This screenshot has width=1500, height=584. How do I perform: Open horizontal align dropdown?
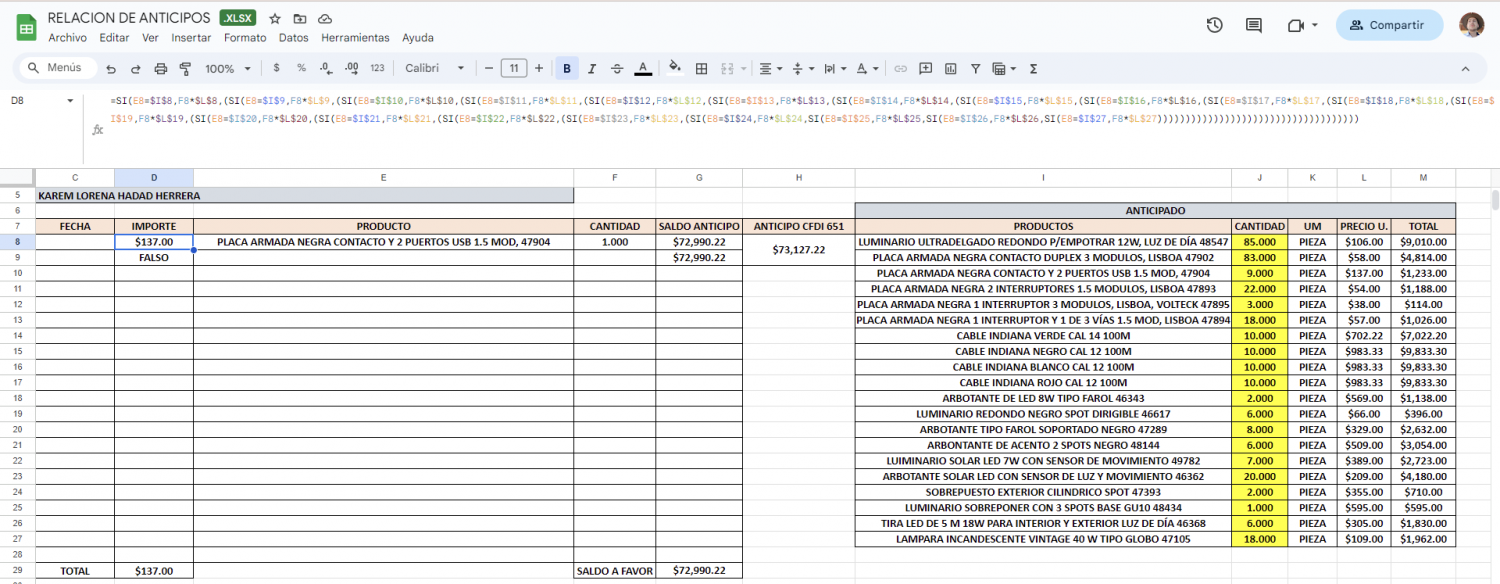pyautogui.click(x=771, y=68)
